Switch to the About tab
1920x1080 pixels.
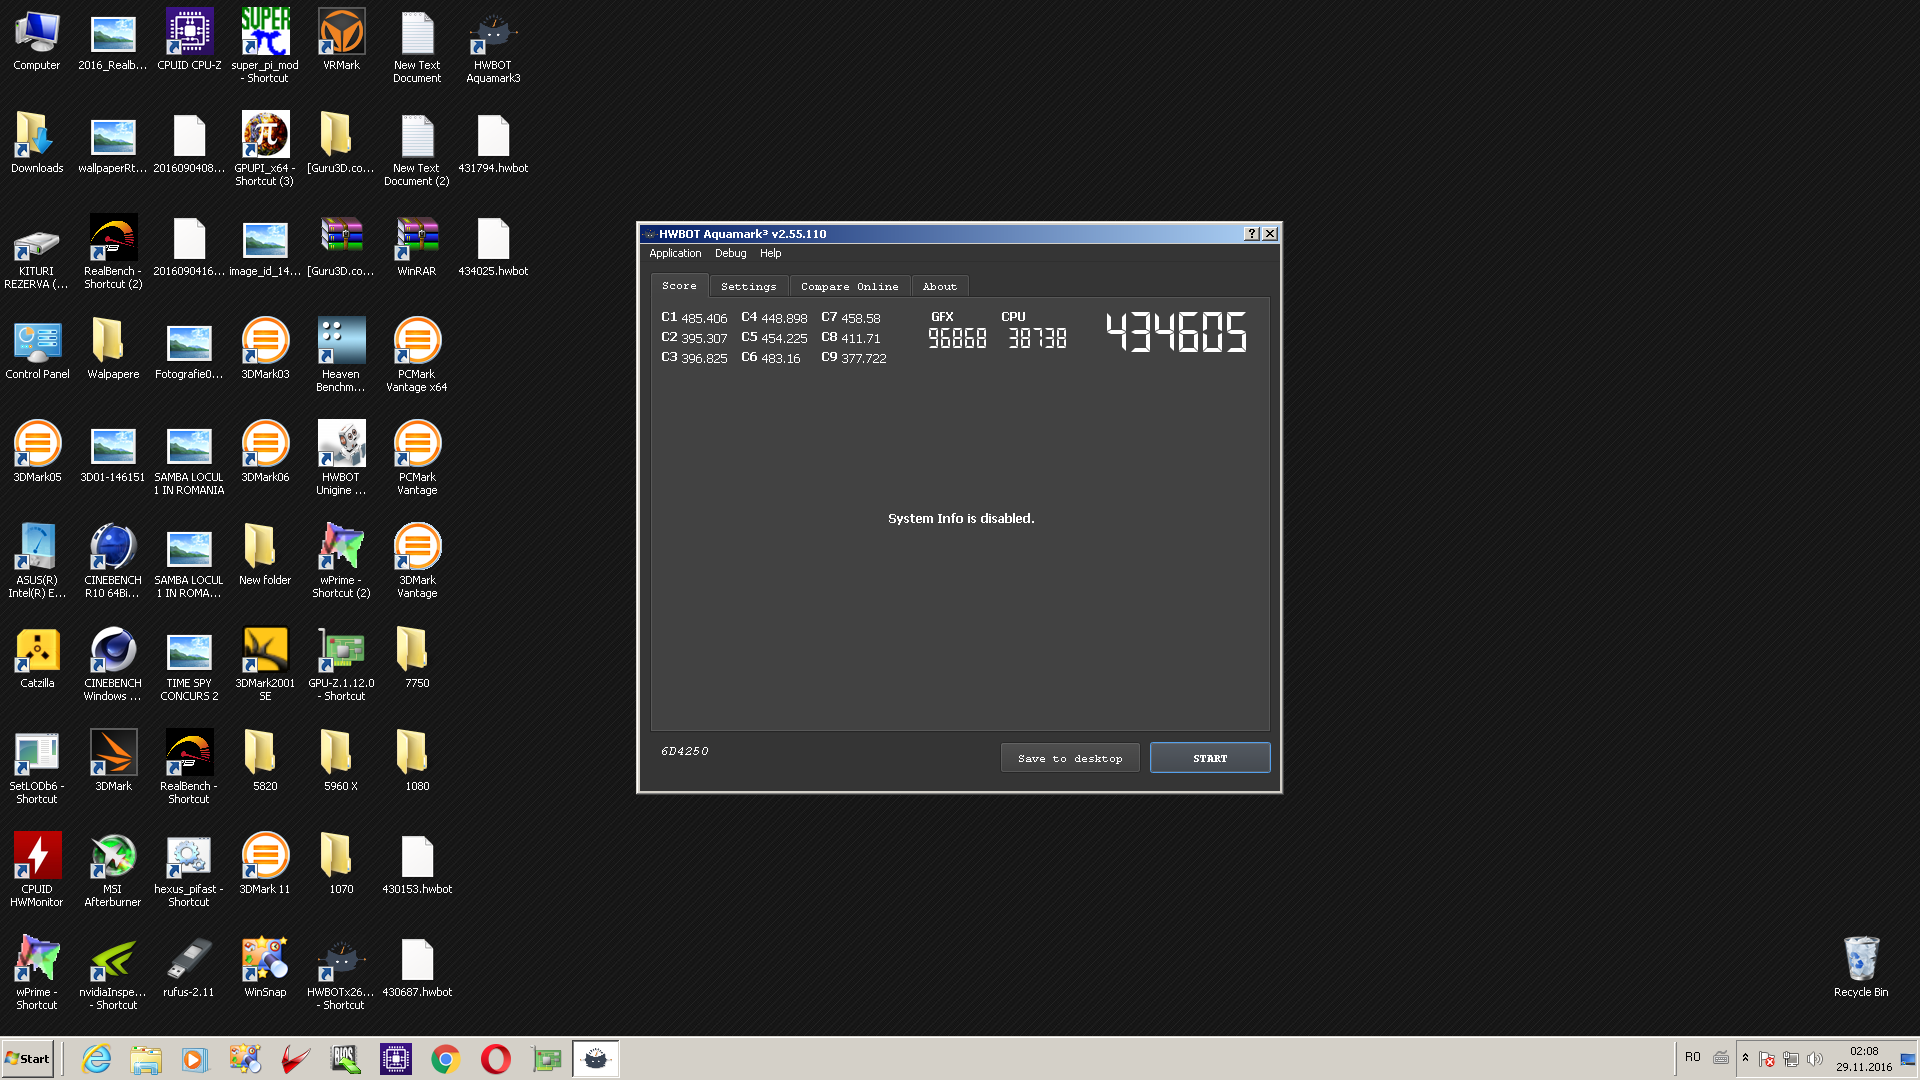pos(939,286)
